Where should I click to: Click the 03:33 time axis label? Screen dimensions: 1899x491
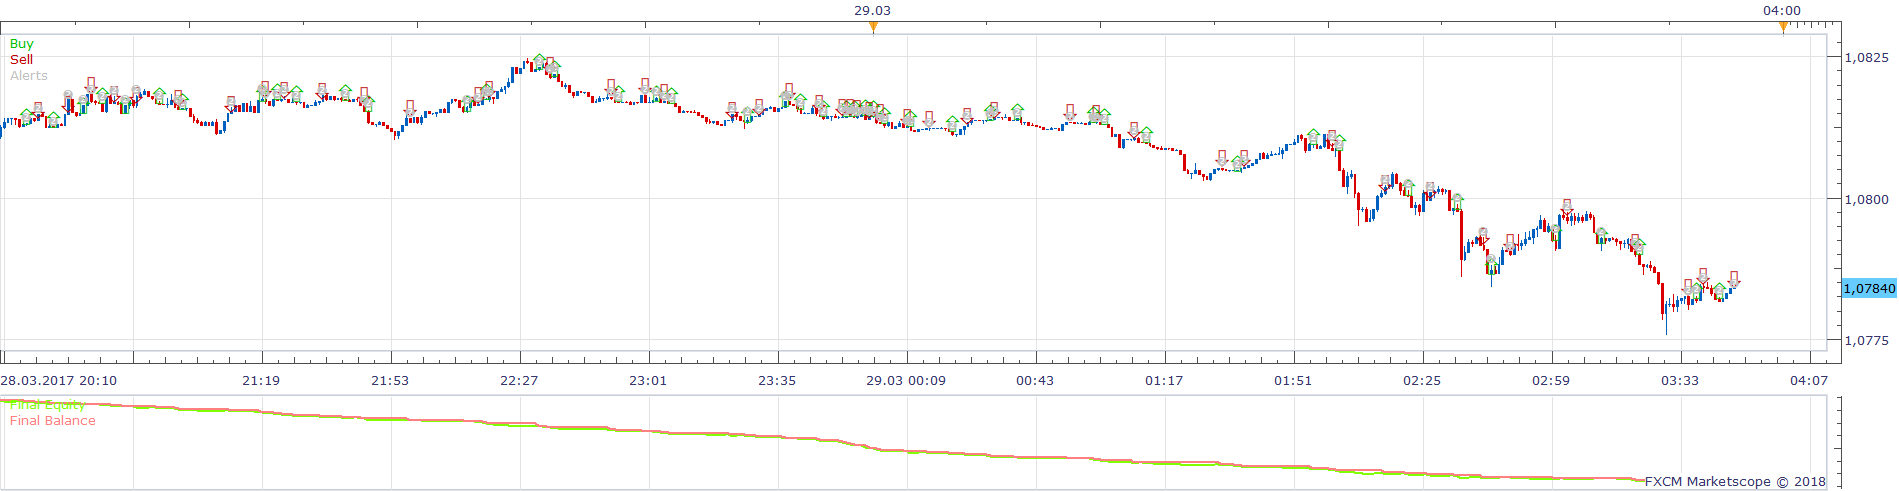[x=1680, y=381]
